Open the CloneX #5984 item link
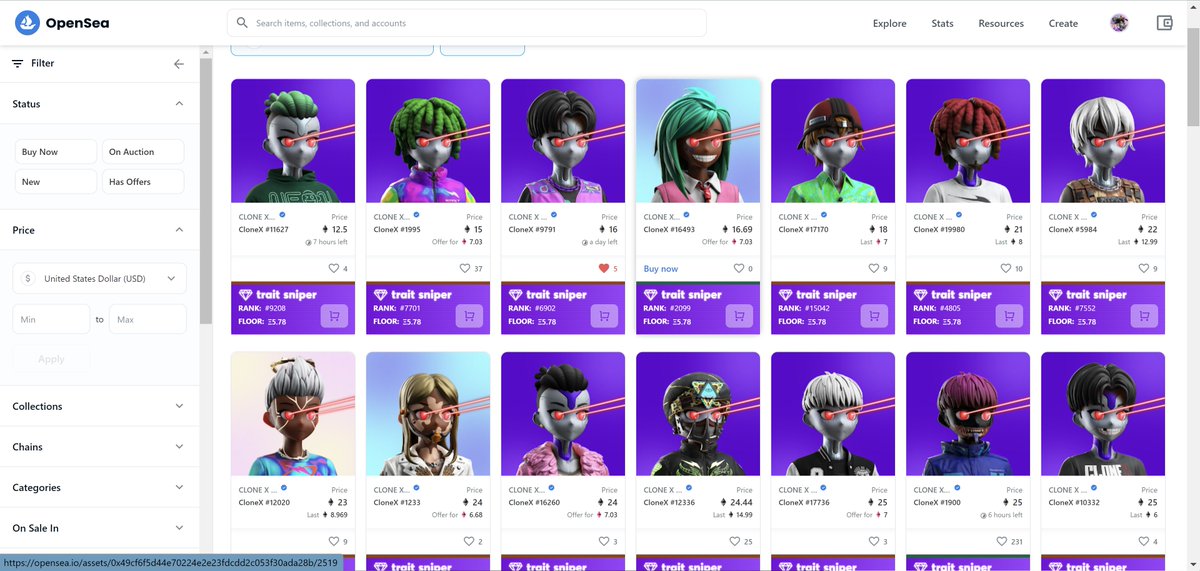The width and height of the screenshot is (1200, 571). coord(1071,230)
